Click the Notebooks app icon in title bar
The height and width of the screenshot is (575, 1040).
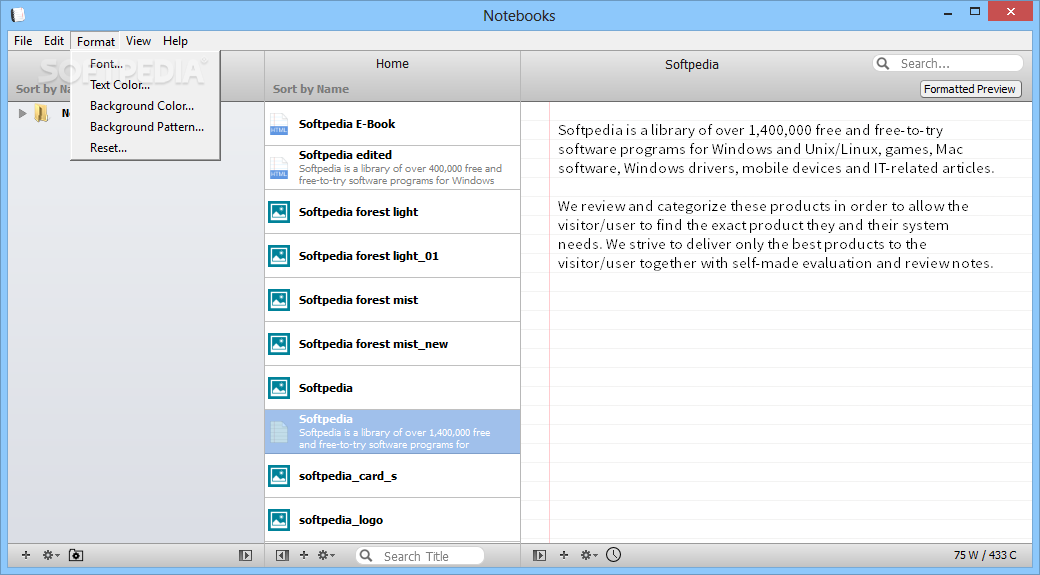click(18, 15)
